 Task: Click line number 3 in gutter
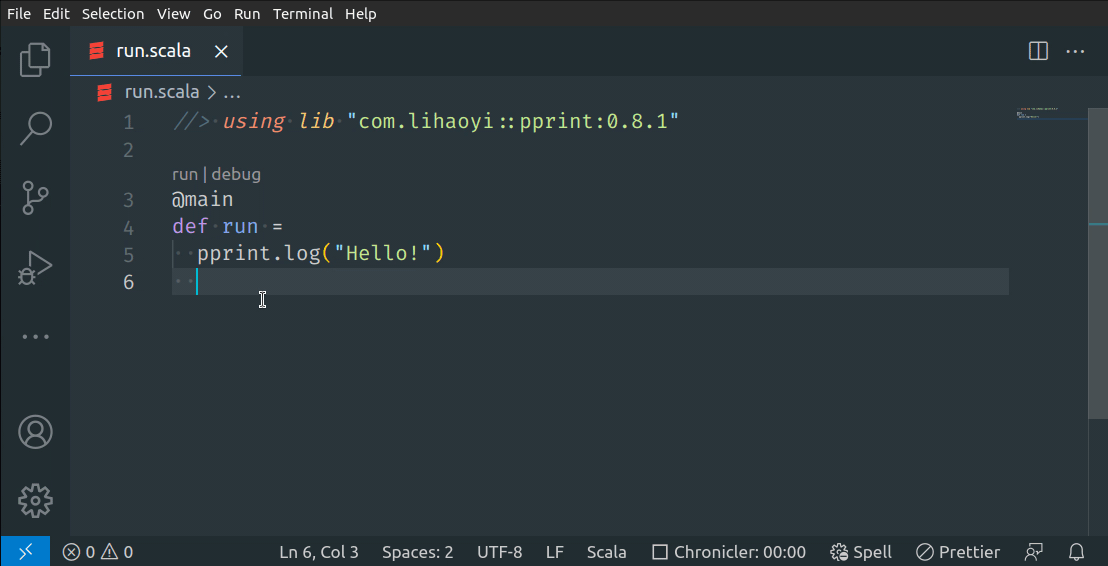[128, 200]
